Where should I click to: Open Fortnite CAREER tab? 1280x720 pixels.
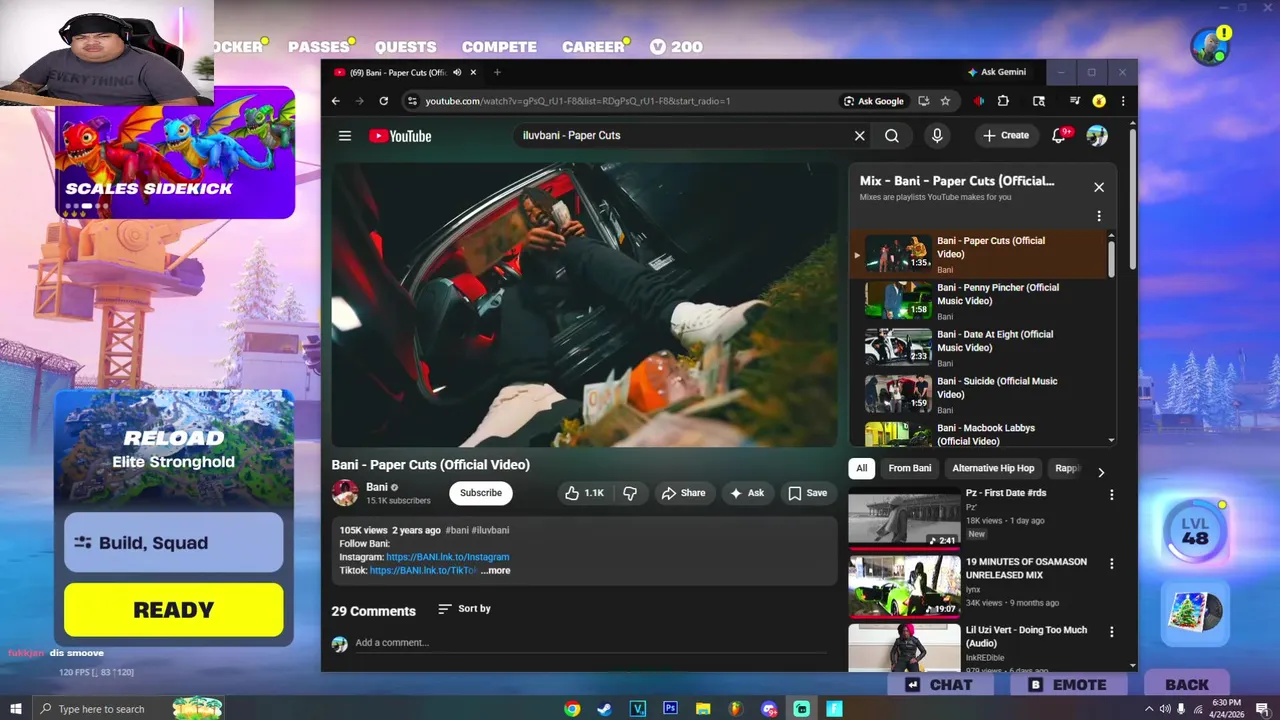click(x=593, y=47)
